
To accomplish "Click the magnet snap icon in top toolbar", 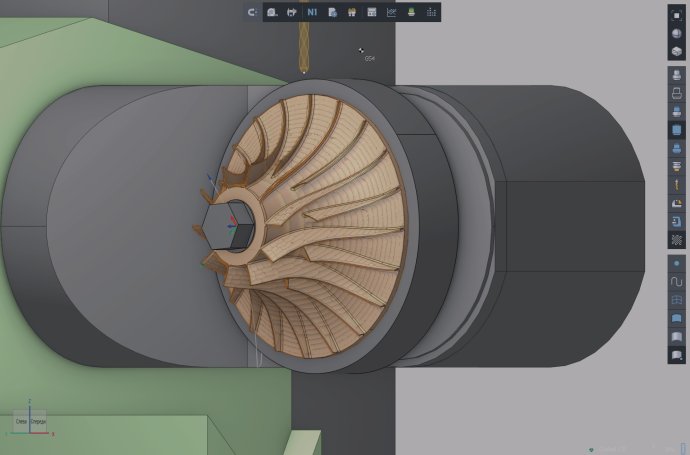I will click(253, 12).
